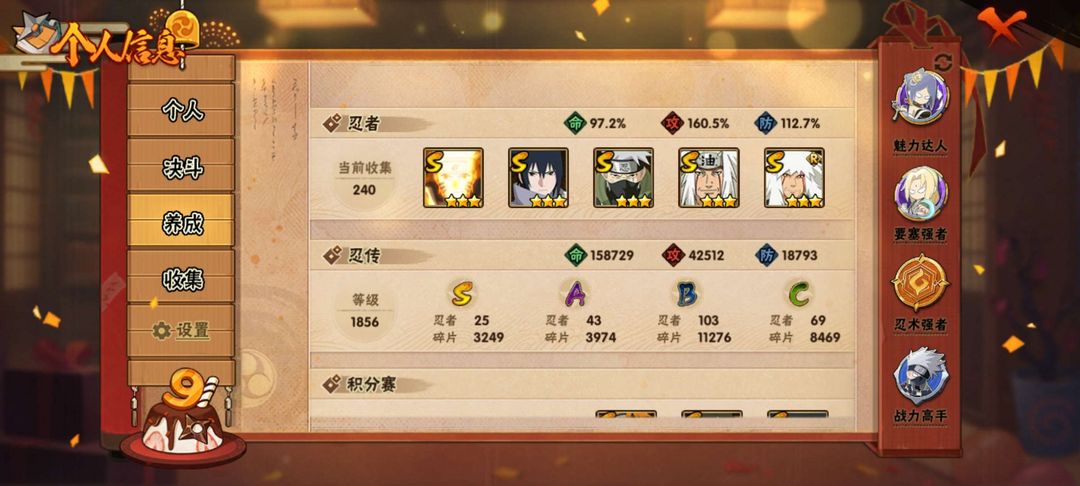Click the green C grade rank icon
1080x486 pixels.
coord(798,295)
